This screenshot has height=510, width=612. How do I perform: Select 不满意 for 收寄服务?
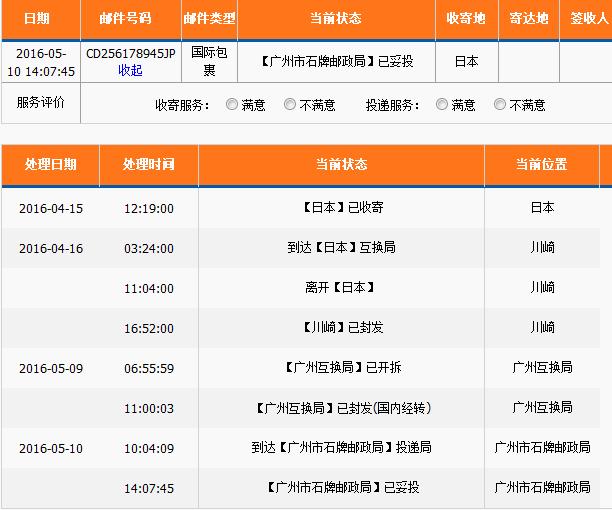point(290,104)
